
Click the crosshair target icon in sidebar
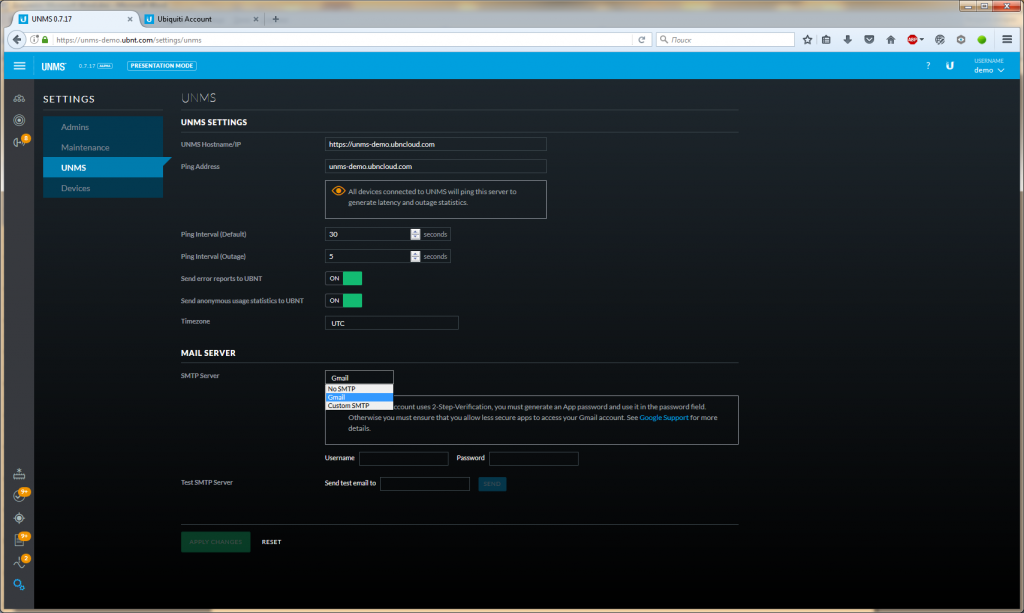(19, 518)
